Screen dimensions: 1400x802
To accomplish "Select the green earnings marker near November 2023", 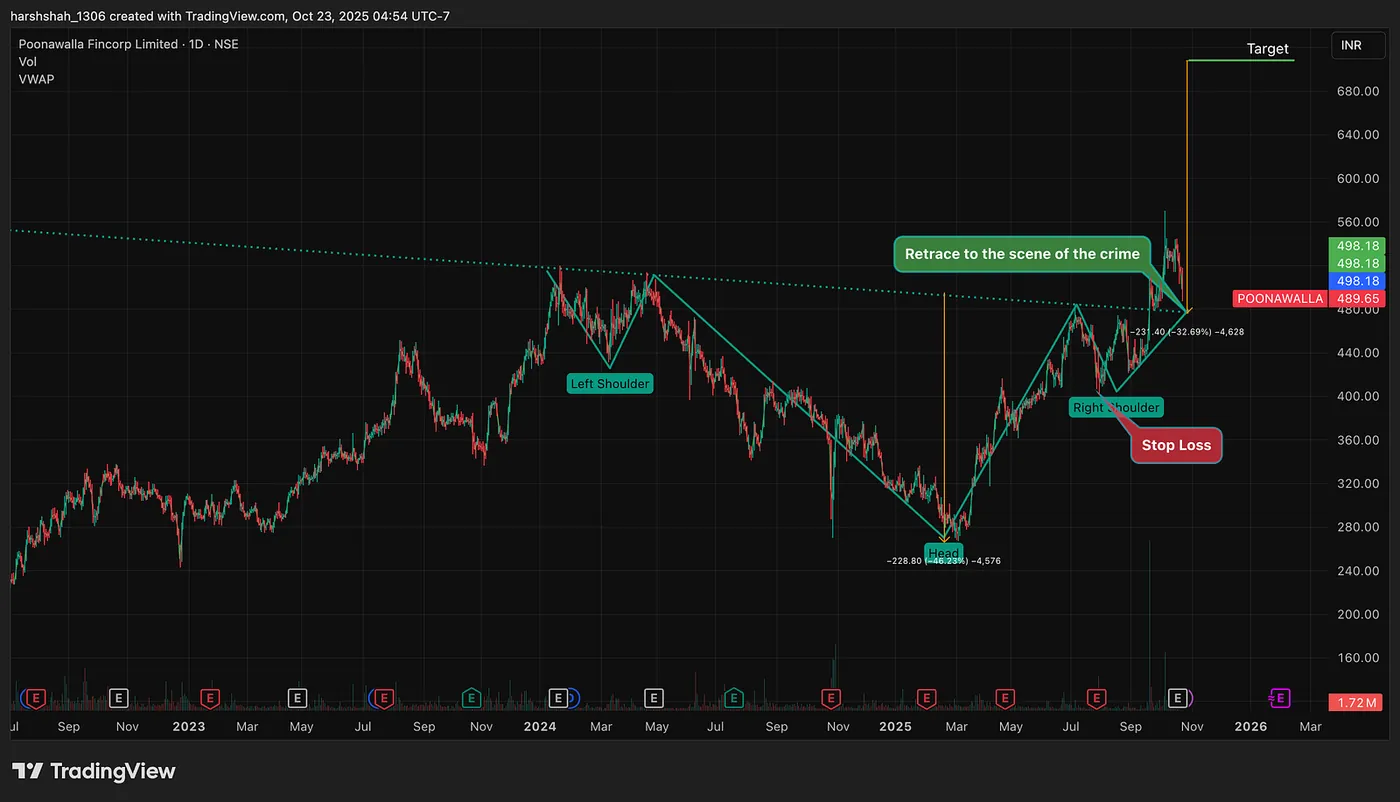I will pos(472,697).
